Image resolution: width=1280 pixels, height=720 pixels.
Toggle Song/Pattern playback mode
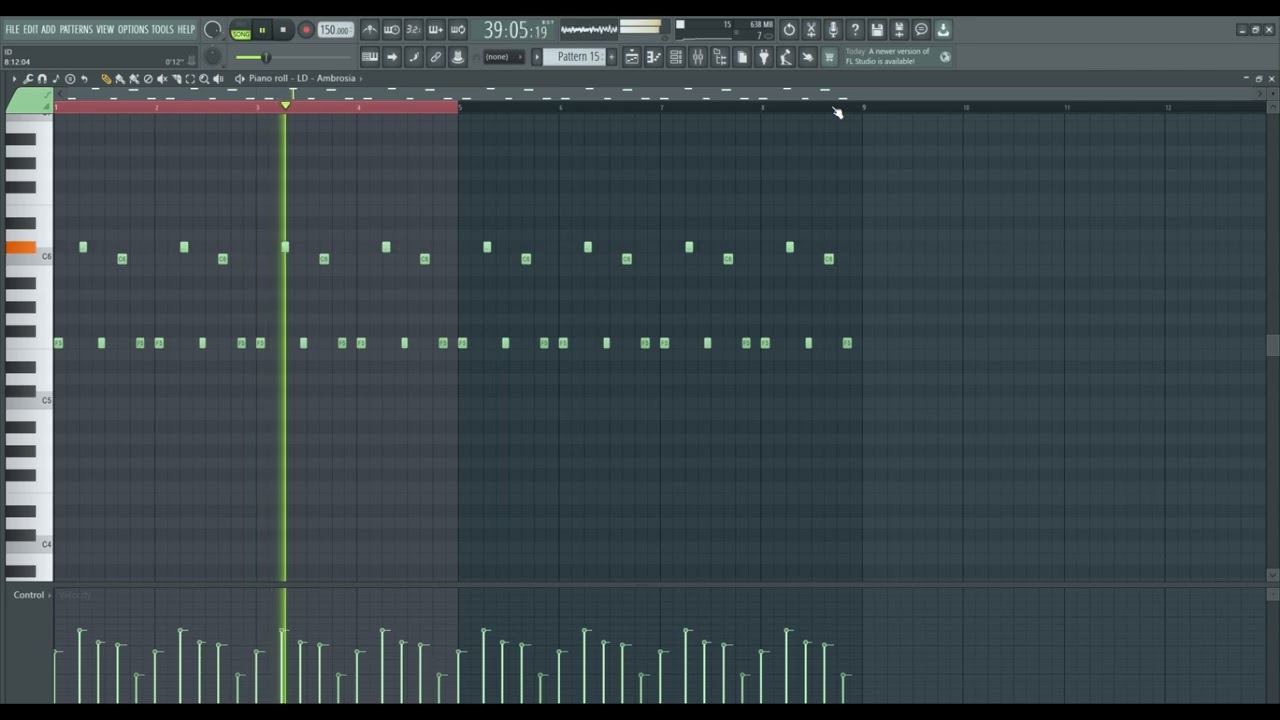241,31
